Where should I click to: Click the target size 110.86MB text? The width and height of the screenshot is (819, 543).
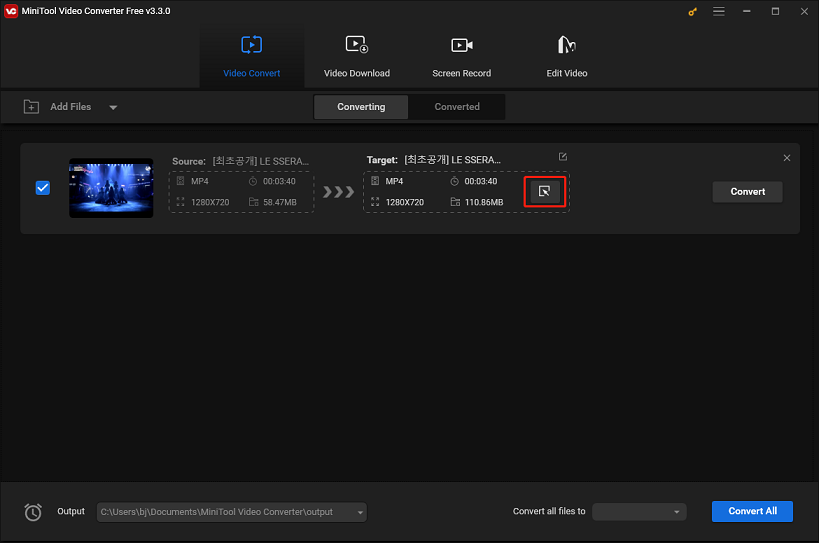484,202
